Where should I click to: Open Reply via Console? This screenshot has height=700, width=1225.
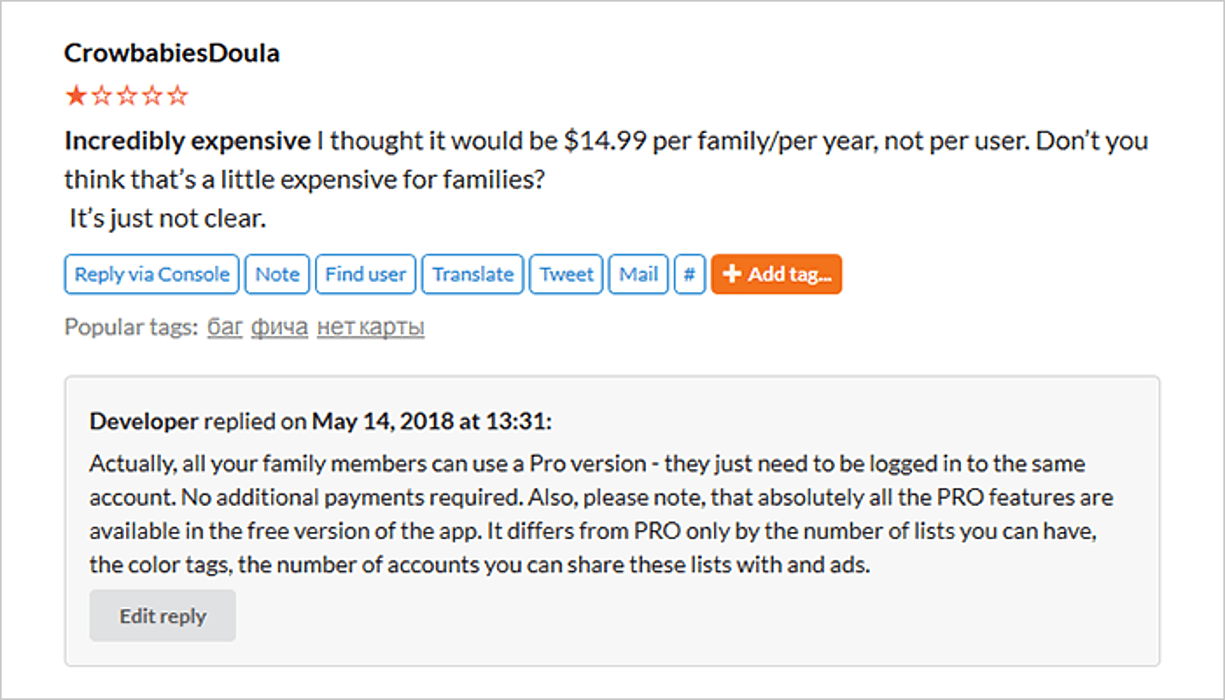[x=152, y=274]
